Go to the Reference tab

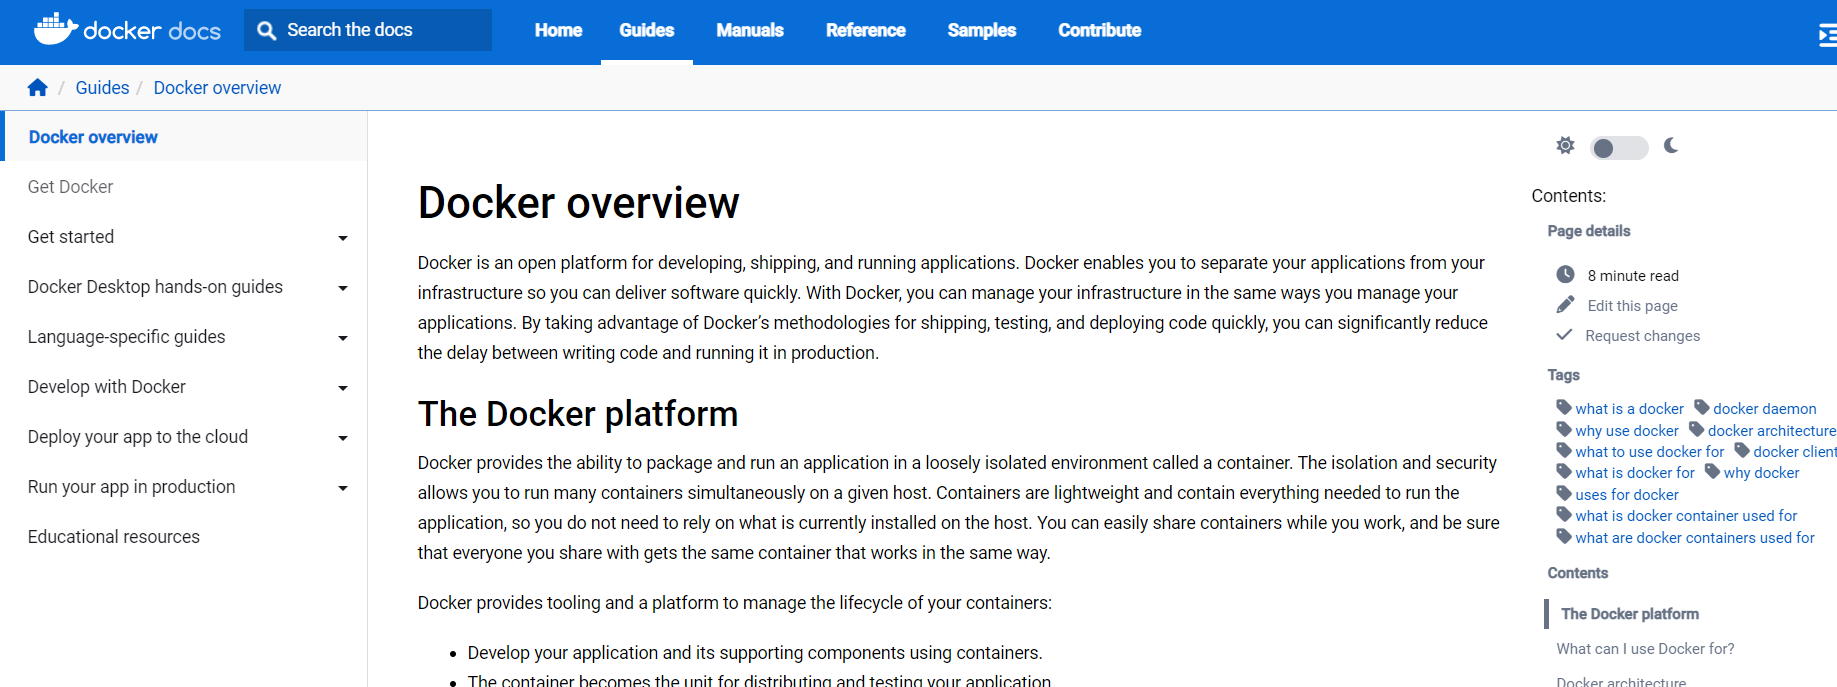(x=866, y=31)
